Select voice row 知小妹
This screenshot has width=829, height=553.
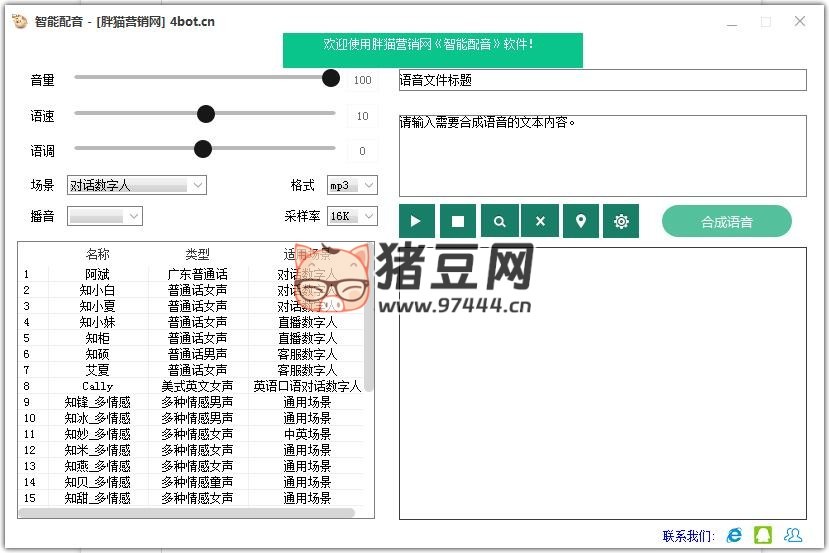coord(191,322)
